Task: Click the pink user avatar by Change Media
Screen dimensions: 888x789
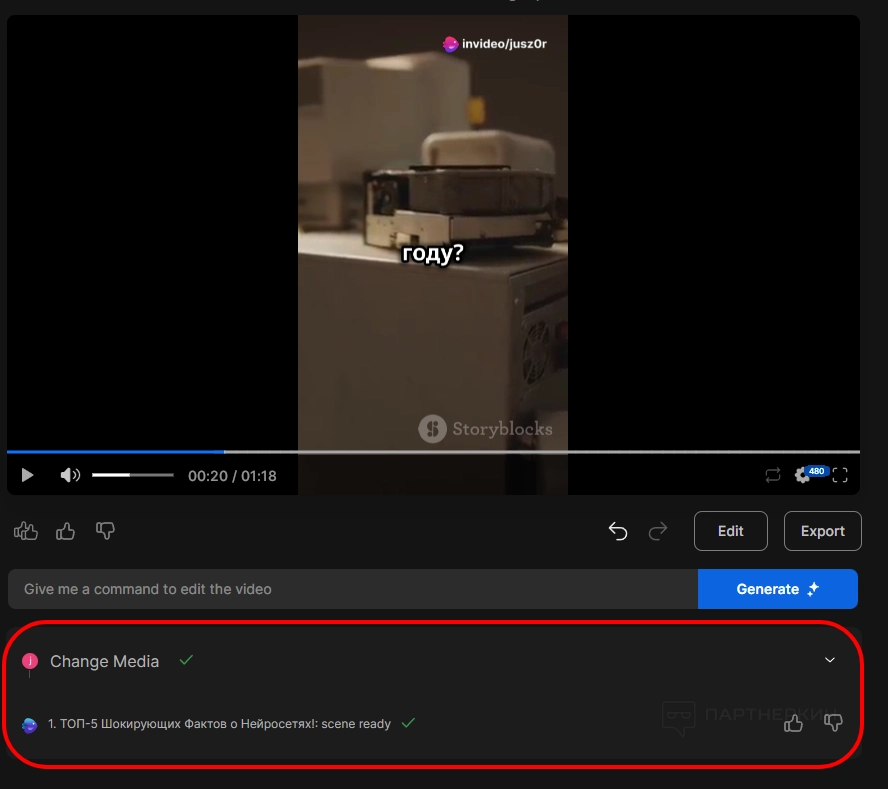Action: pyautogui.click(x=30, y=661)
